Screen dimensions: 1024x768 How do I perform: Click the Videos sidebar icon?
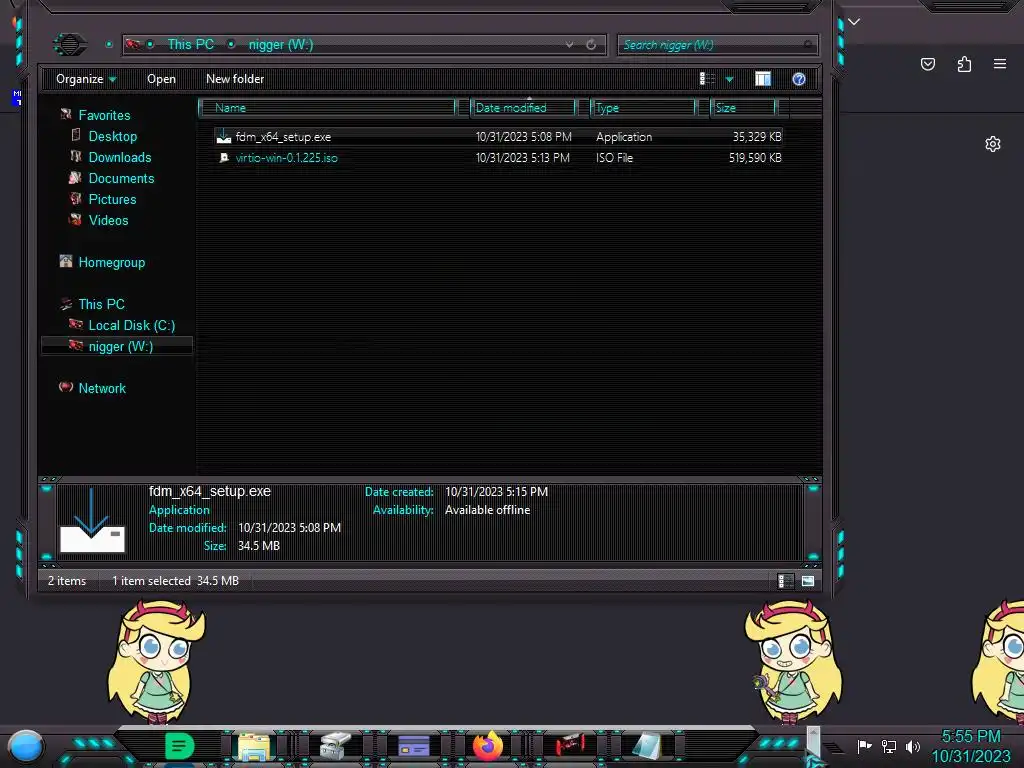click(x=76, y=219)
